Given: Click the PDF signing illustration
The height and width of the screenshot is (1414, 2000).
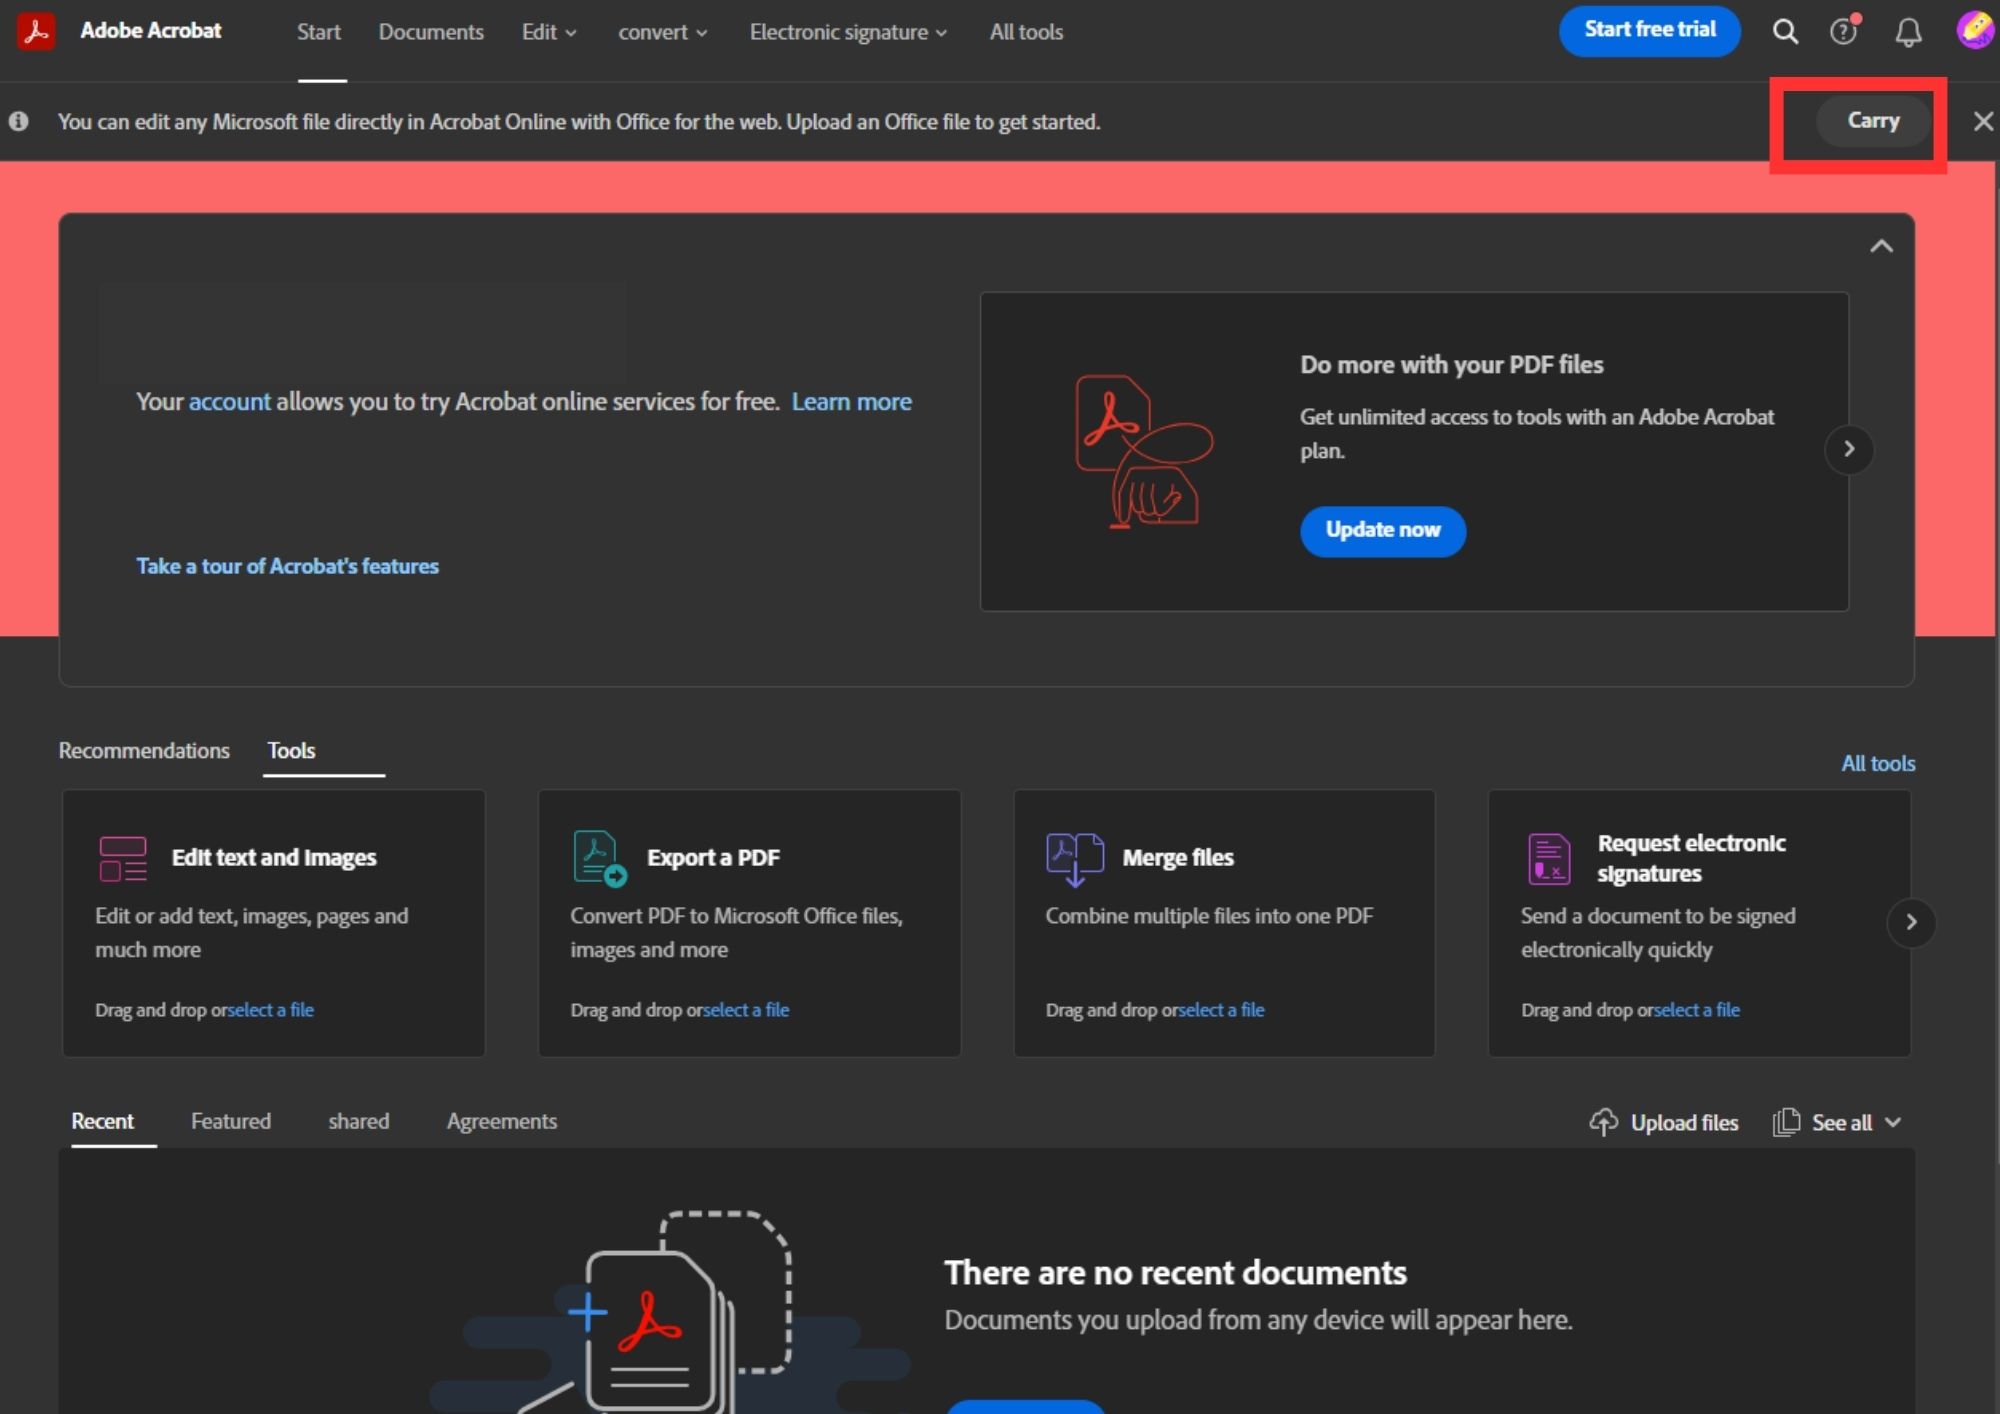Looking at the screenshot, I should [x=1144, y=451].
